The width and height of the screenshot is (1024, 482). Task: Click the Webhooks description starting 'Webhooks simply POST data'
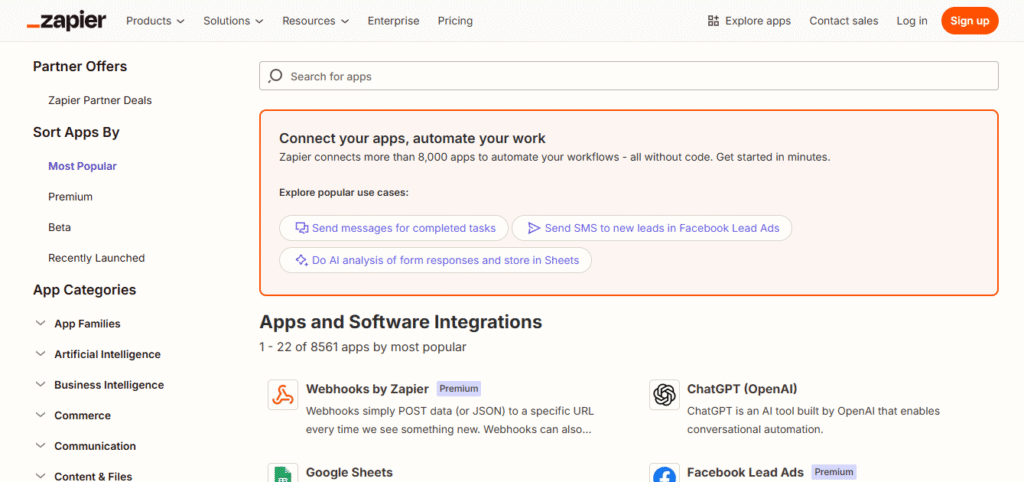click(x=450, y=421)
